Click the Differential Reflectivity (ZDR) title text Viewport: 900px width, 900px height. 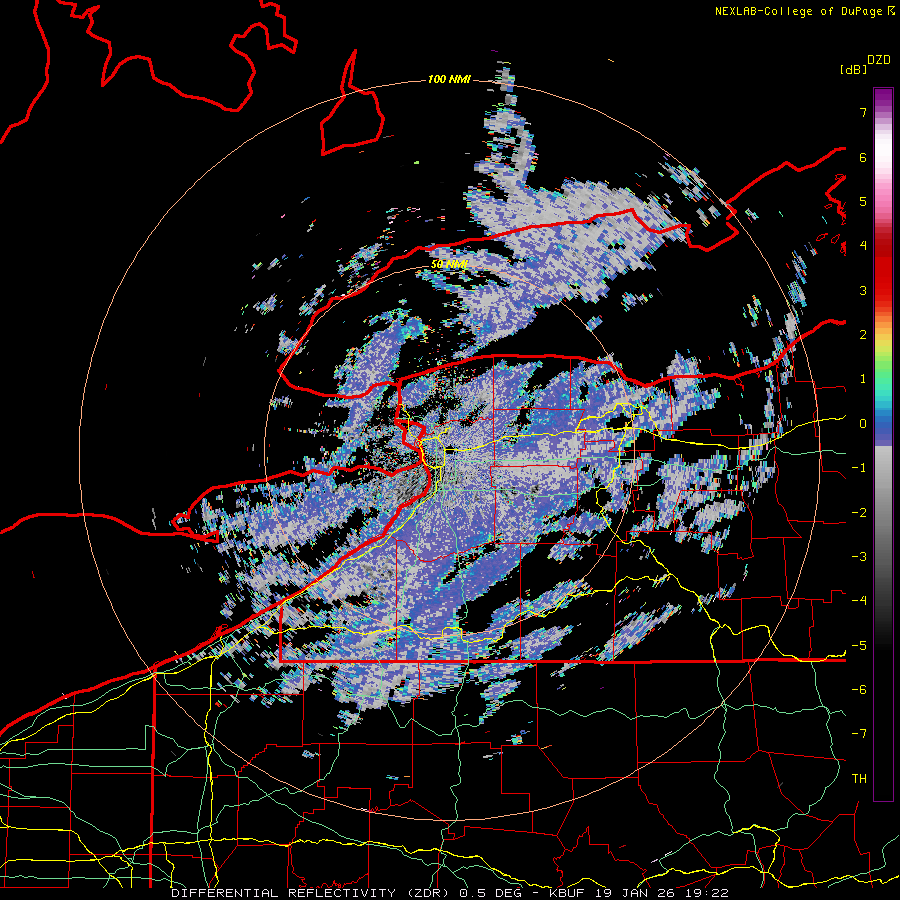click(x=313, y=893)
